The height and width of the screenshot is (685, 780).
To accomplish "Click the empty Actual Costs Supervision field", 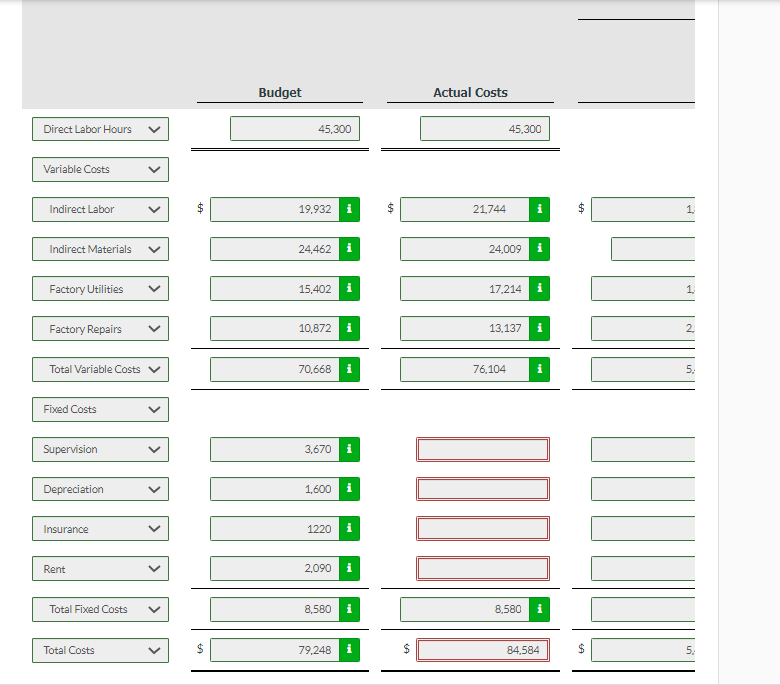I will coord(483,449).
